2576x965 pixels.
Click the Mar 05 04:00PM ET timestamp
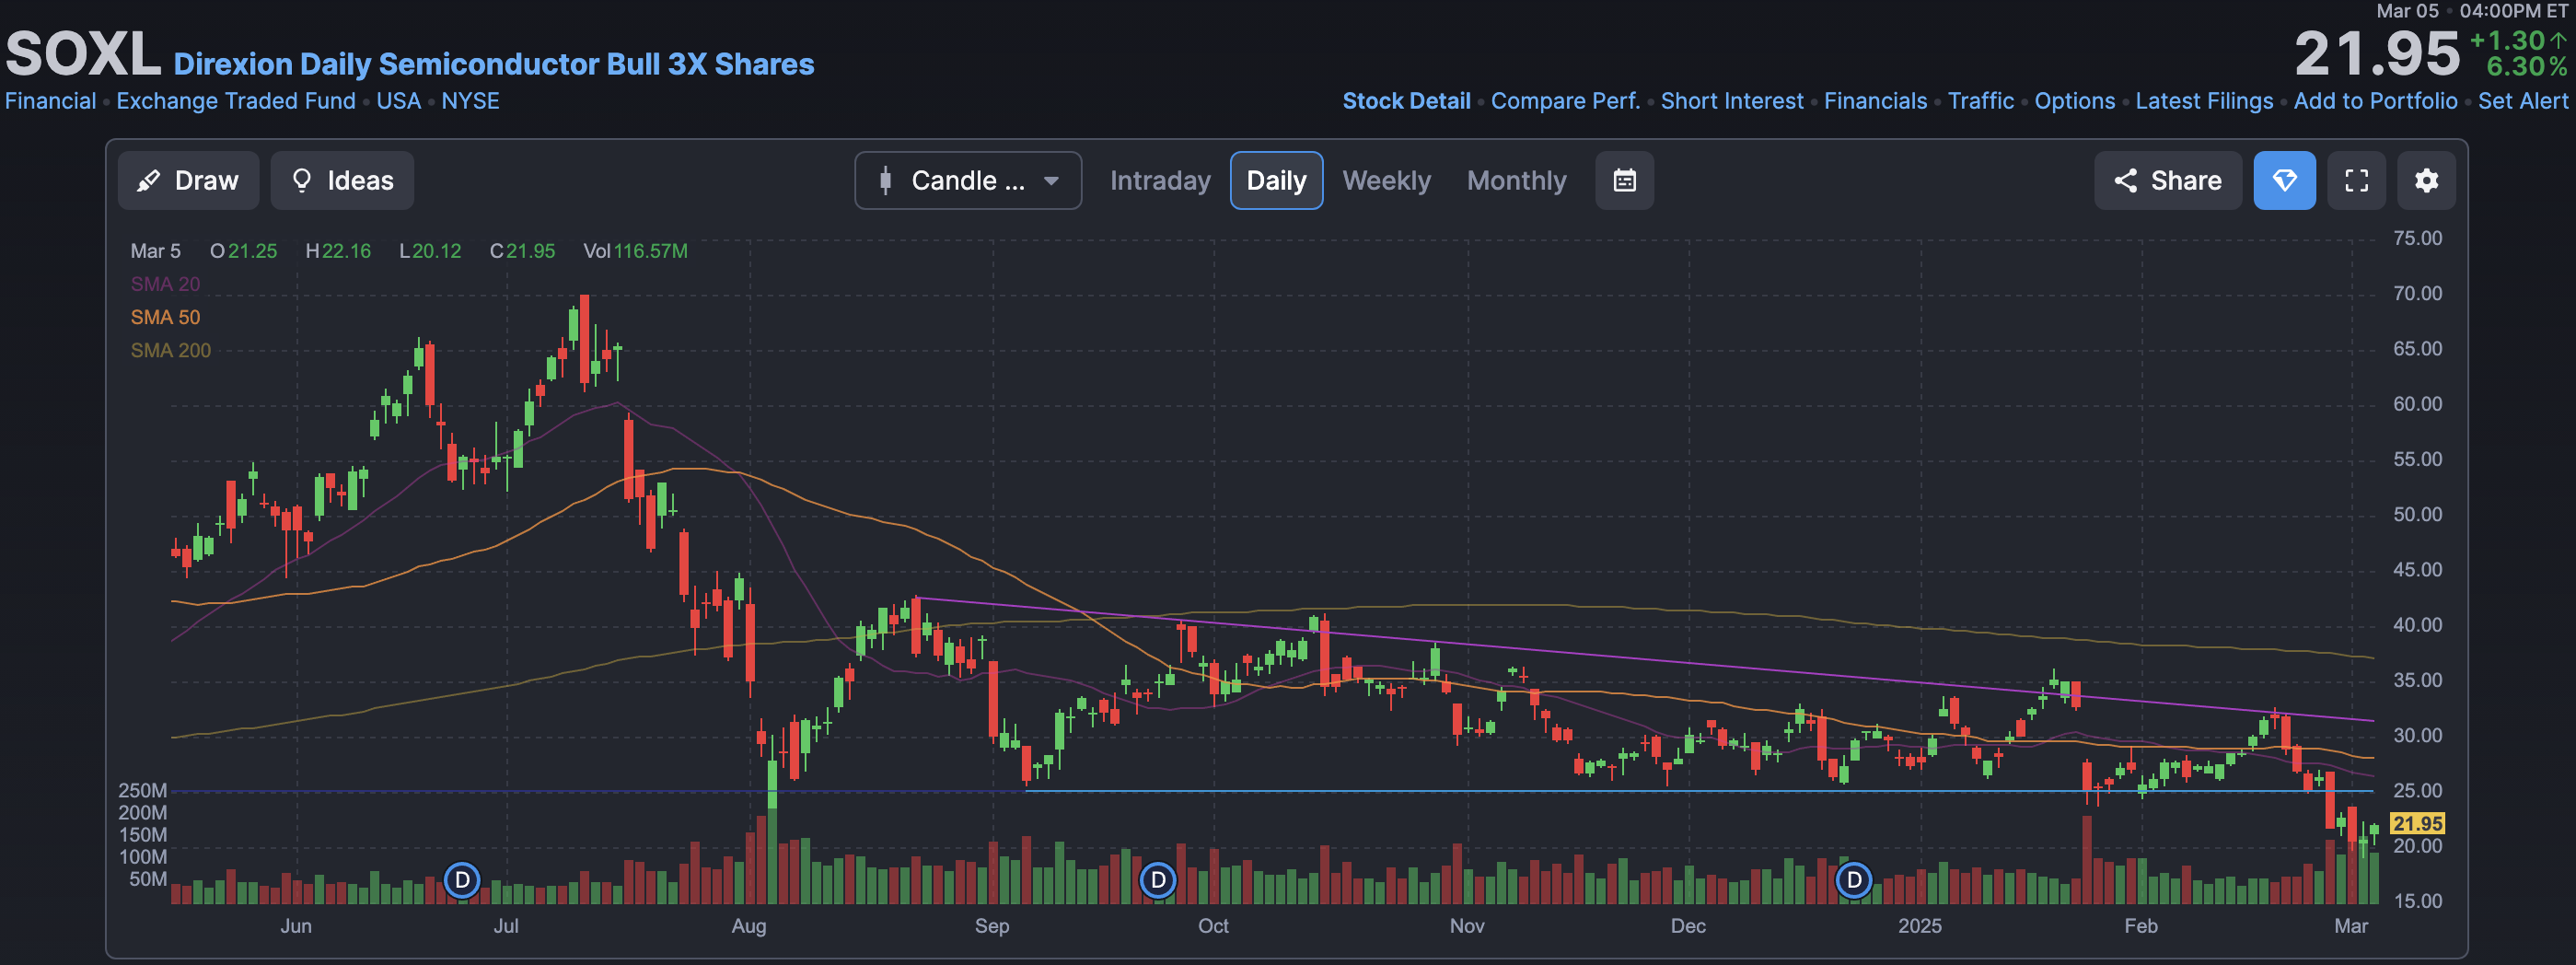pos(2471,11)
